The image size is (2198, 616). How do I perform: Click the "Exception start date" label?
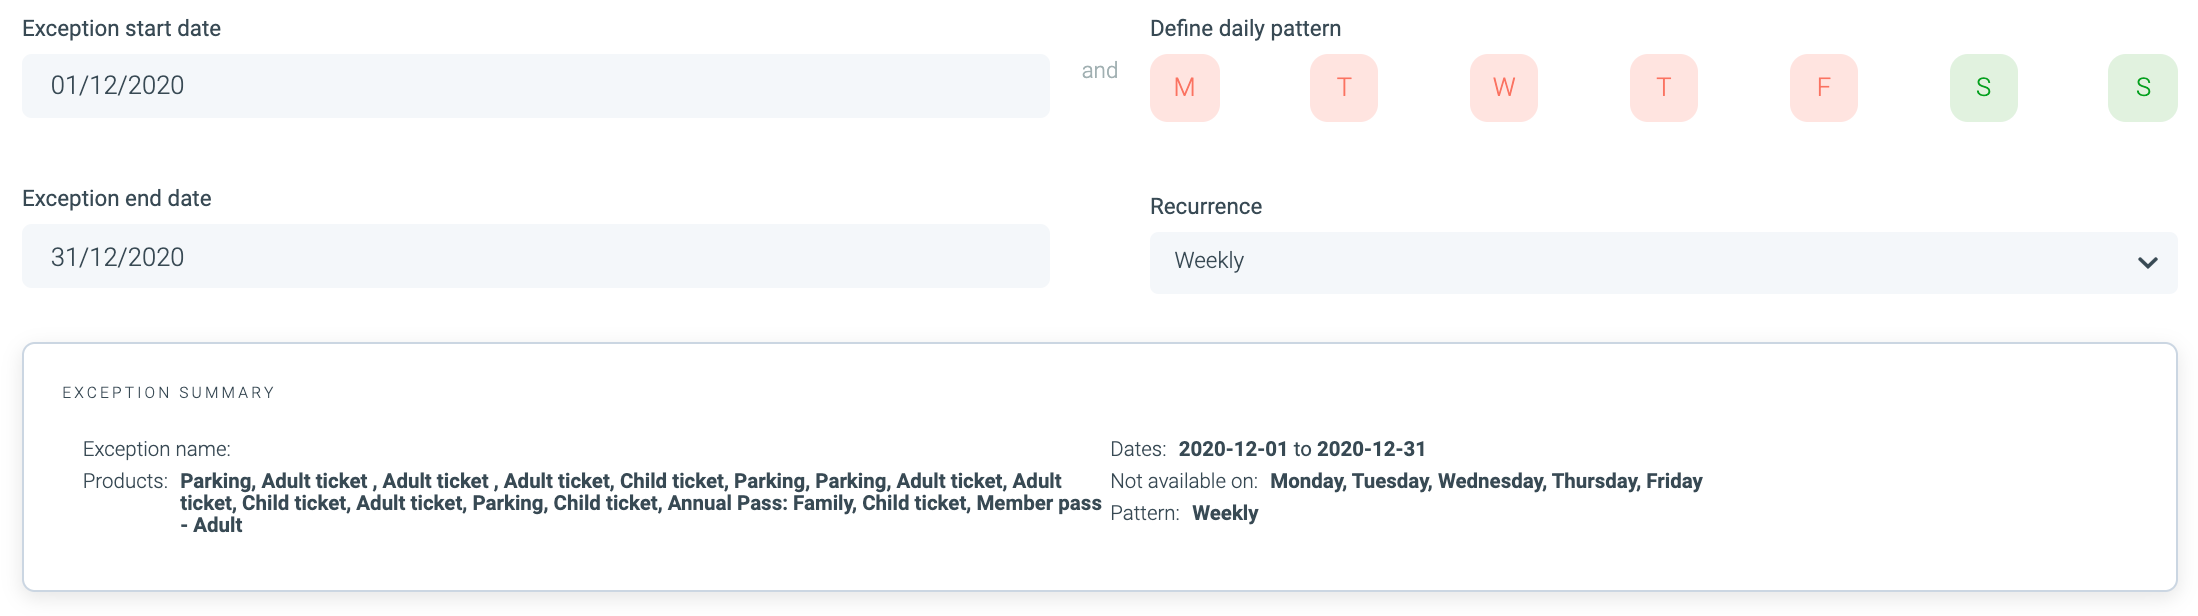click(121, 29)
